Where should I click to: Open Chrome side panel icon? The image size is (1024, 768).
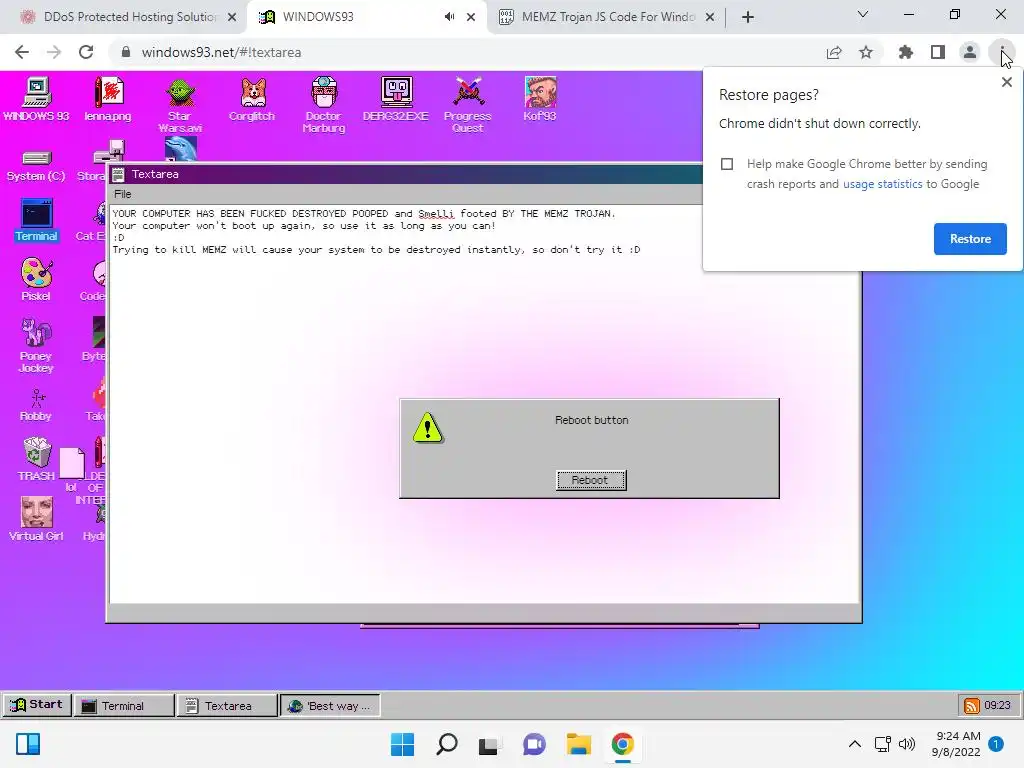(x=938, y=52)
